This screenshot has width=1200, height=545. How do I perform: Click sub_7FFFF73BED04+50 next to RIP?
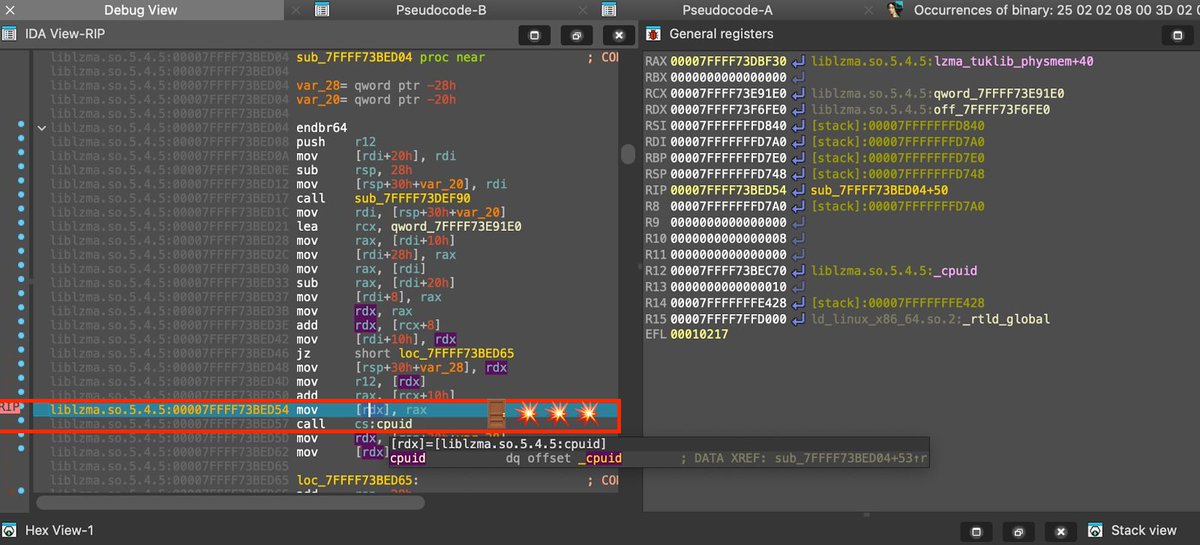click(880, 190)
